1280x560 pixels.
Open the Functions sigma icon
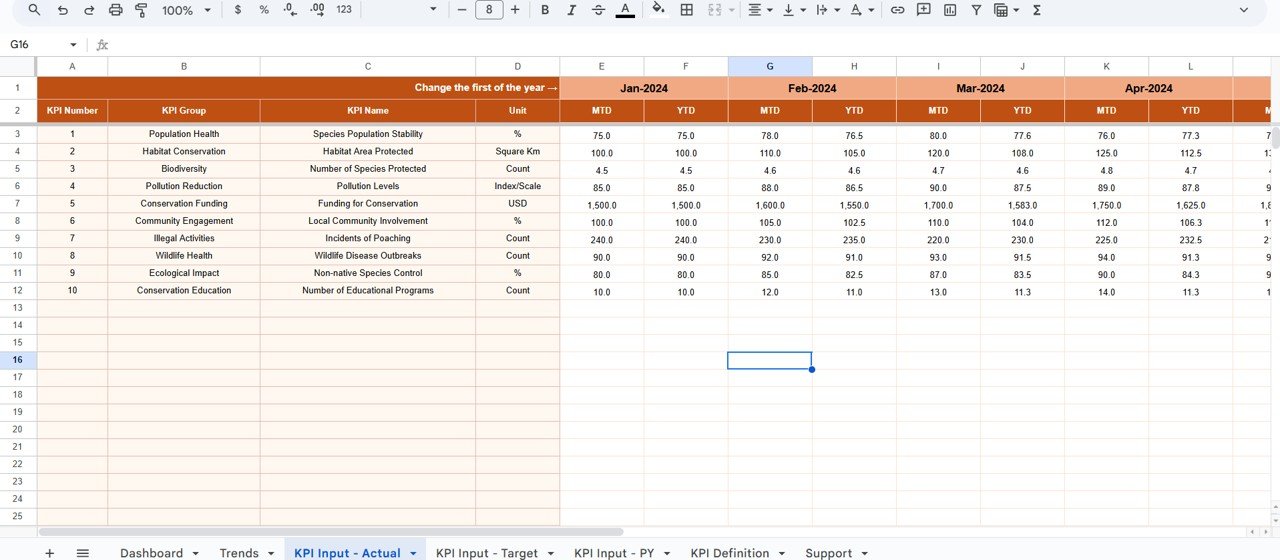[1036, 10]
